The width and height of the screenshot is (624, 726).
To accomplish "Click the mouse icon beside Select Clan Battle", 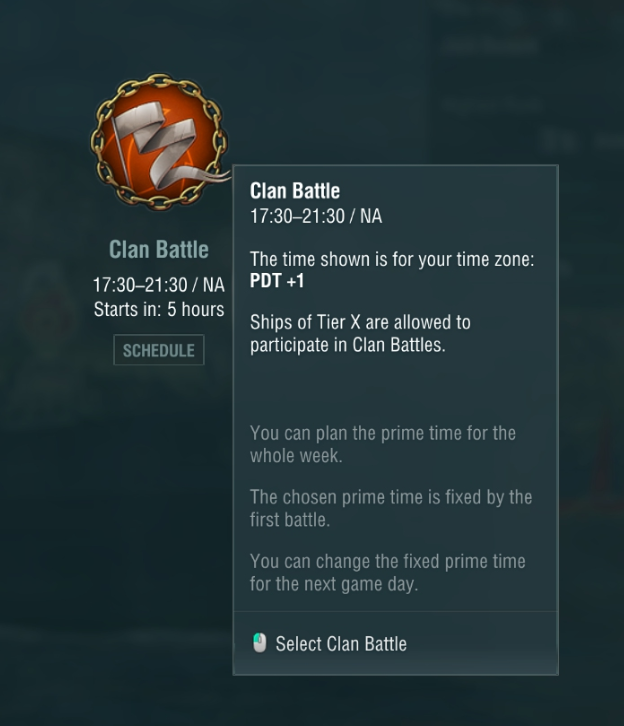I will pos(260,643).
